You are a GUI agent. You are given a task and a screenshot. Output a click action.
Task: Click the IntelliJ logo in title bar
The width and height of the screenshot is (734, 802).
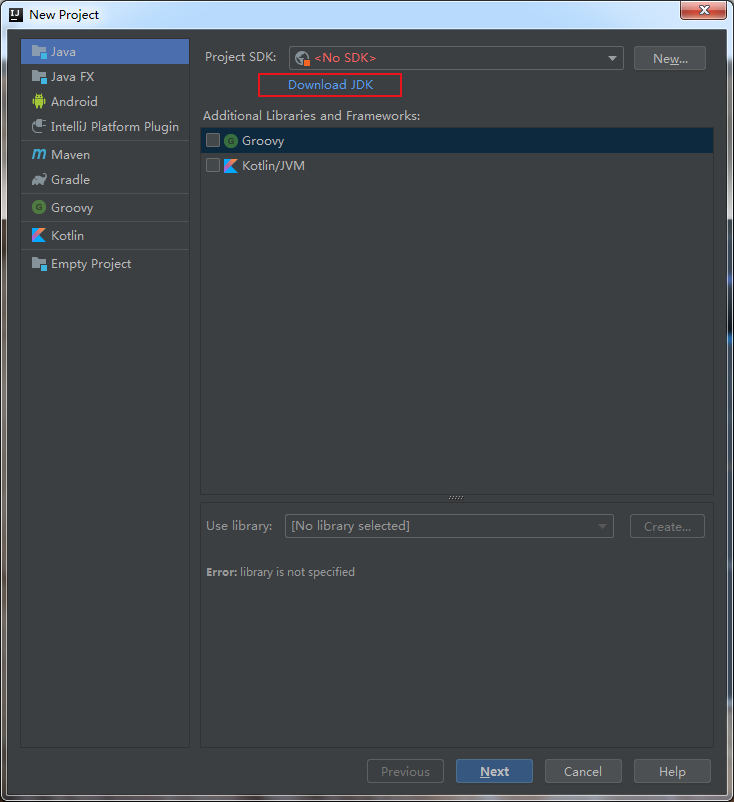click(x=16, y=14)
